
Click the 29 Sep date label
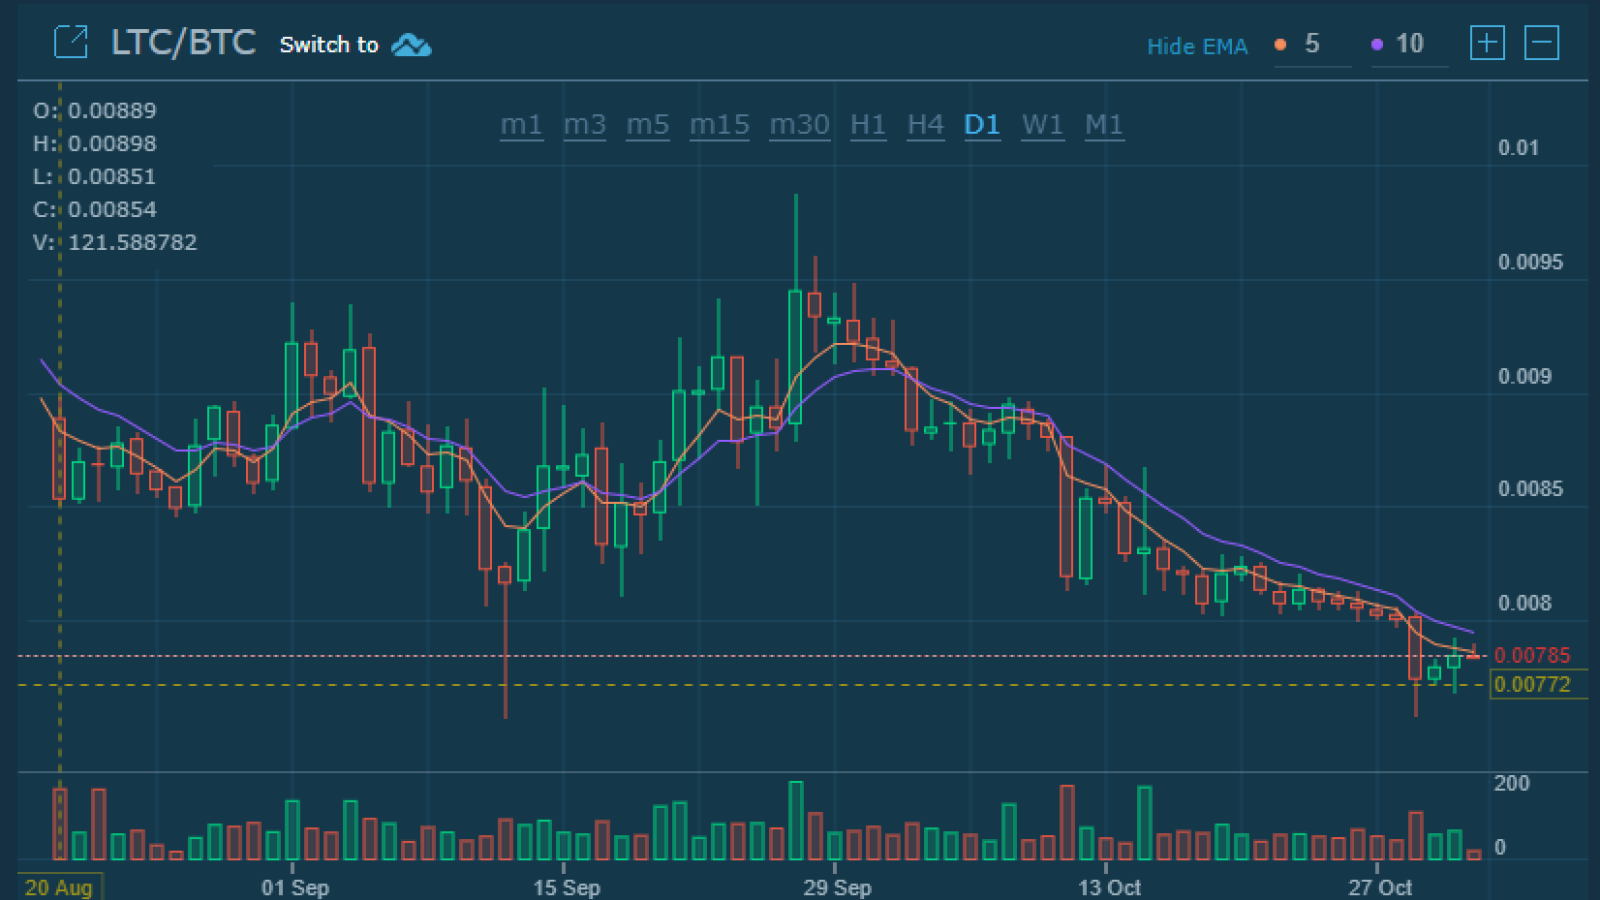(x=838, y=887)
